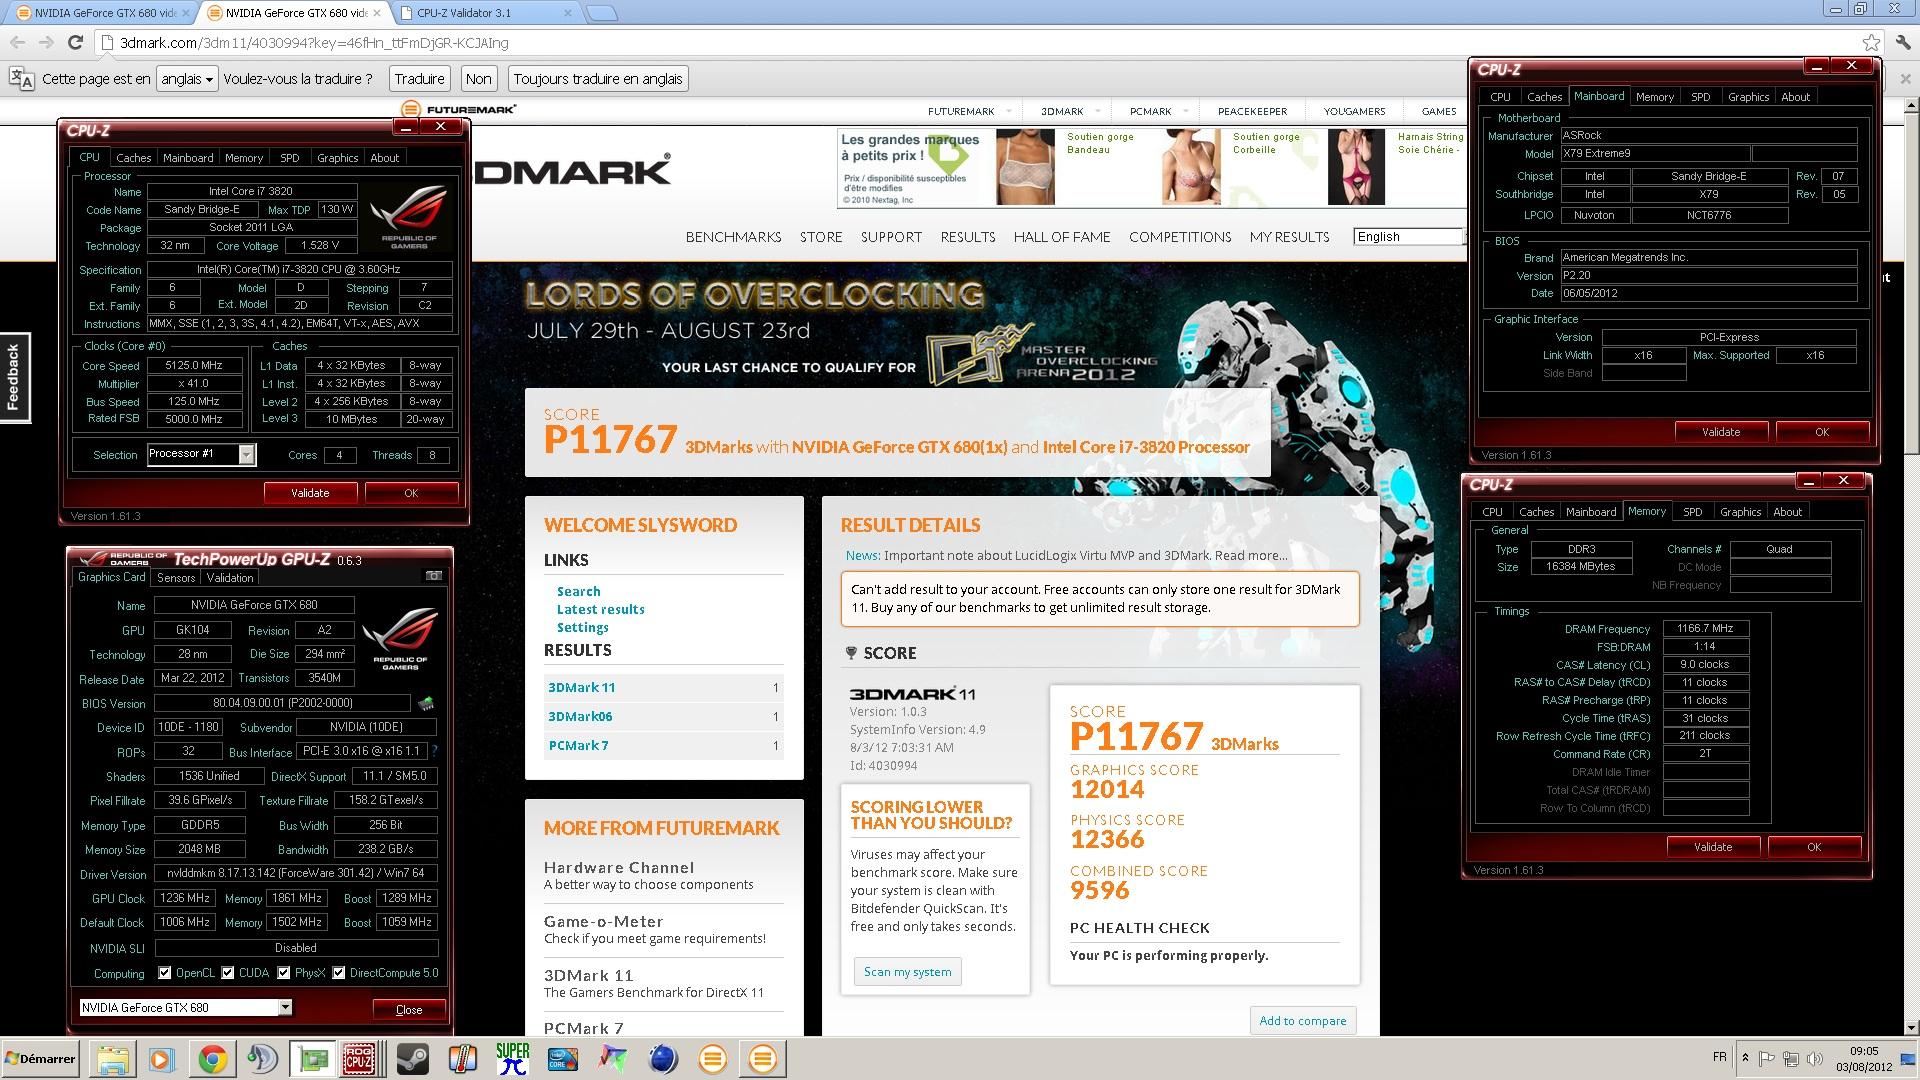Open the Processor #1 selection dropdown
The height and width of the screenshot is (1080, 1920).
pos(201,454)
